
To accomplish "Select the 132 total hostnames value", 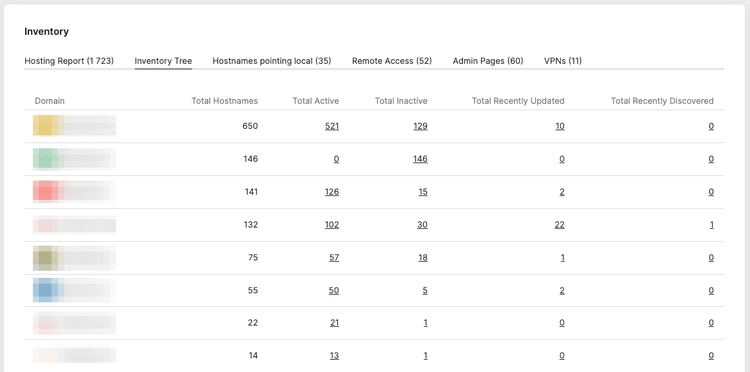I will pos(251,225).
